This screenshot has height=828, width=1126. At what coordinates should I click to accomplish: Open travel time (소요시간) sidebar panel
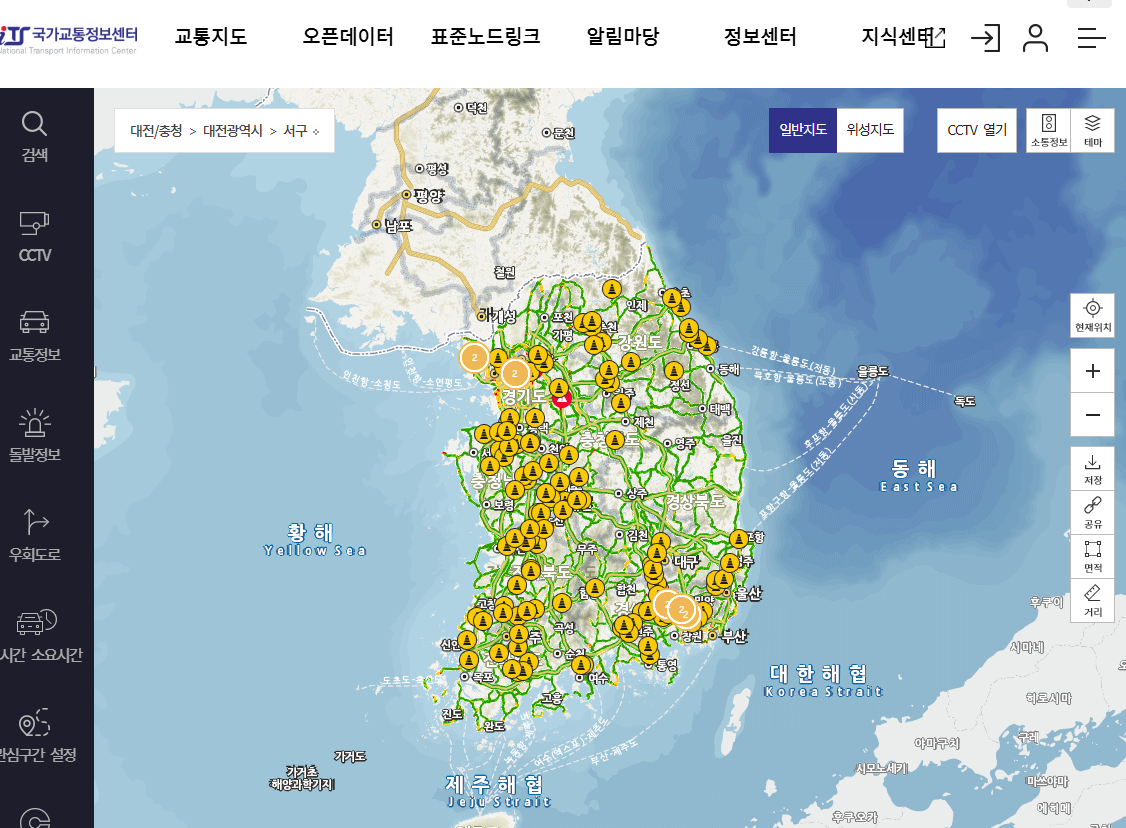click(x=40, y=636)
